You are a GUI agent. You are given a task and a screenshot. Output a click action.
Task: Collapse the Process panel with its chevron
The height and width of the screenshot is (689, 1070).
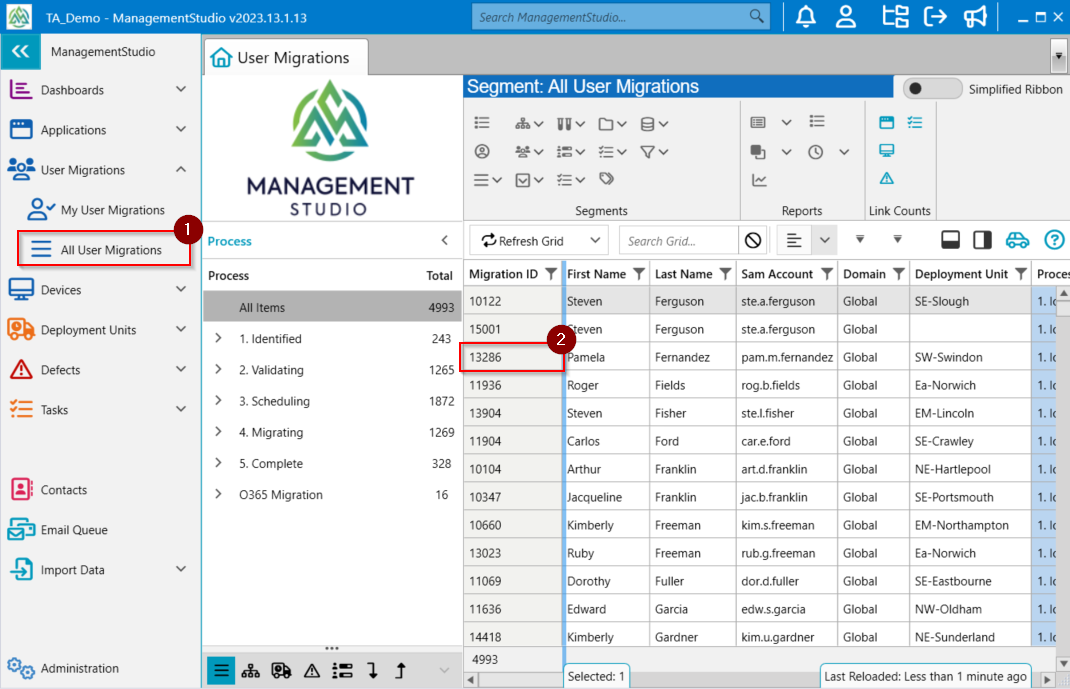(x=445, y=241)
